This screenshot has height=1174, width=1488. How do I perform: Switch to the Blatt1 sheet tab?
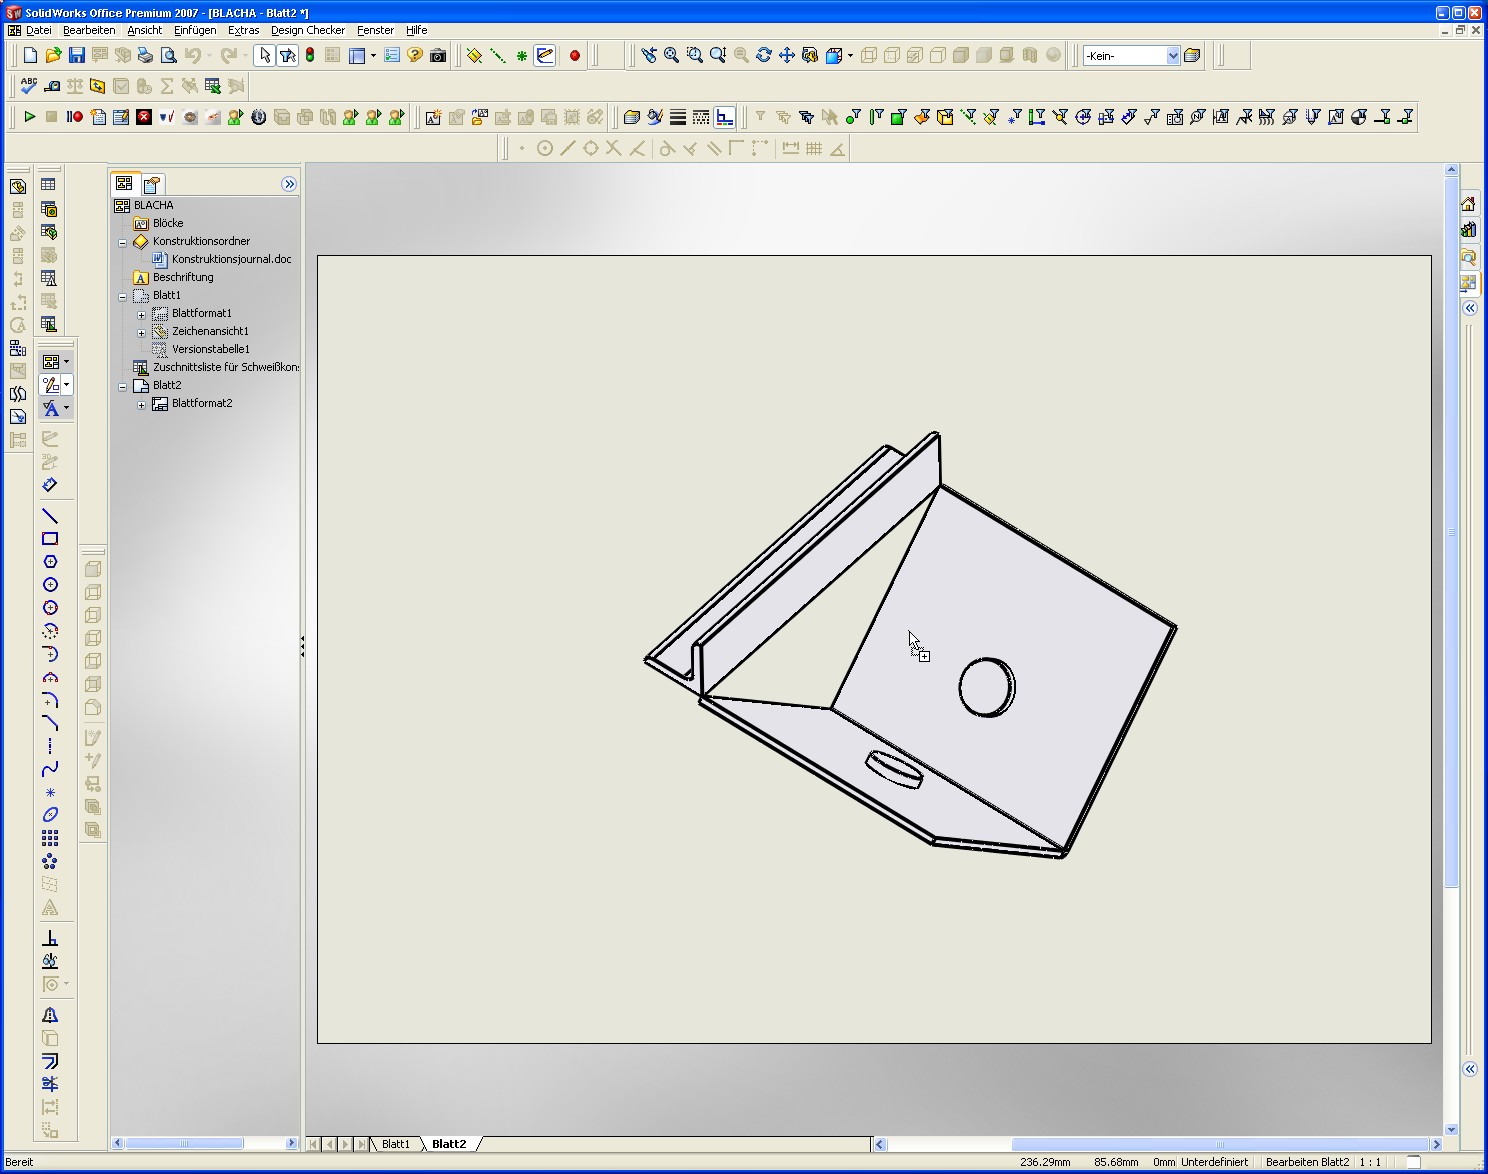[396, 1144]
